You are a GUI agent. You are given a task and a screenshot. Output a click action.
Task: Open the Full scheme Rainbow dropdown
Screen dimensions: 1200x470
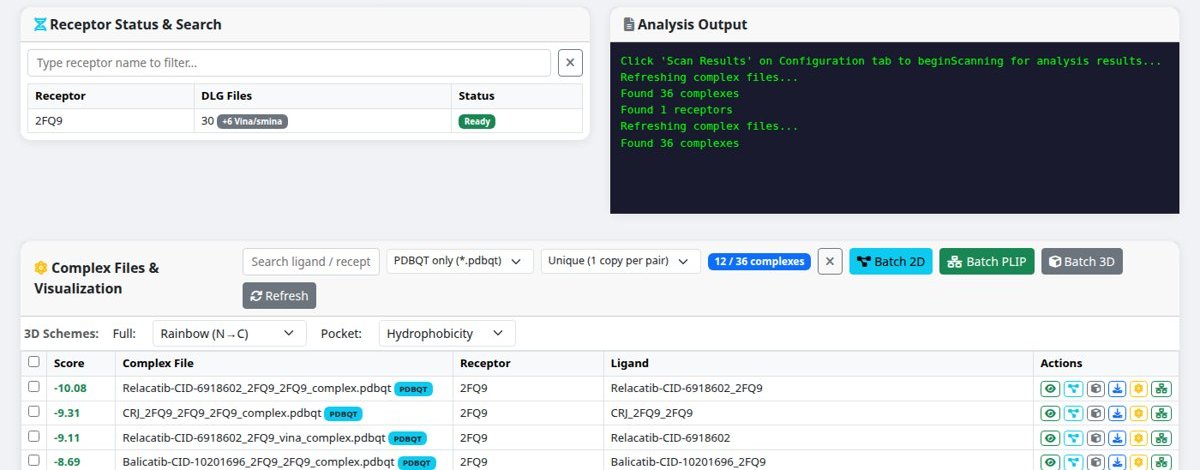click(229, 333)
